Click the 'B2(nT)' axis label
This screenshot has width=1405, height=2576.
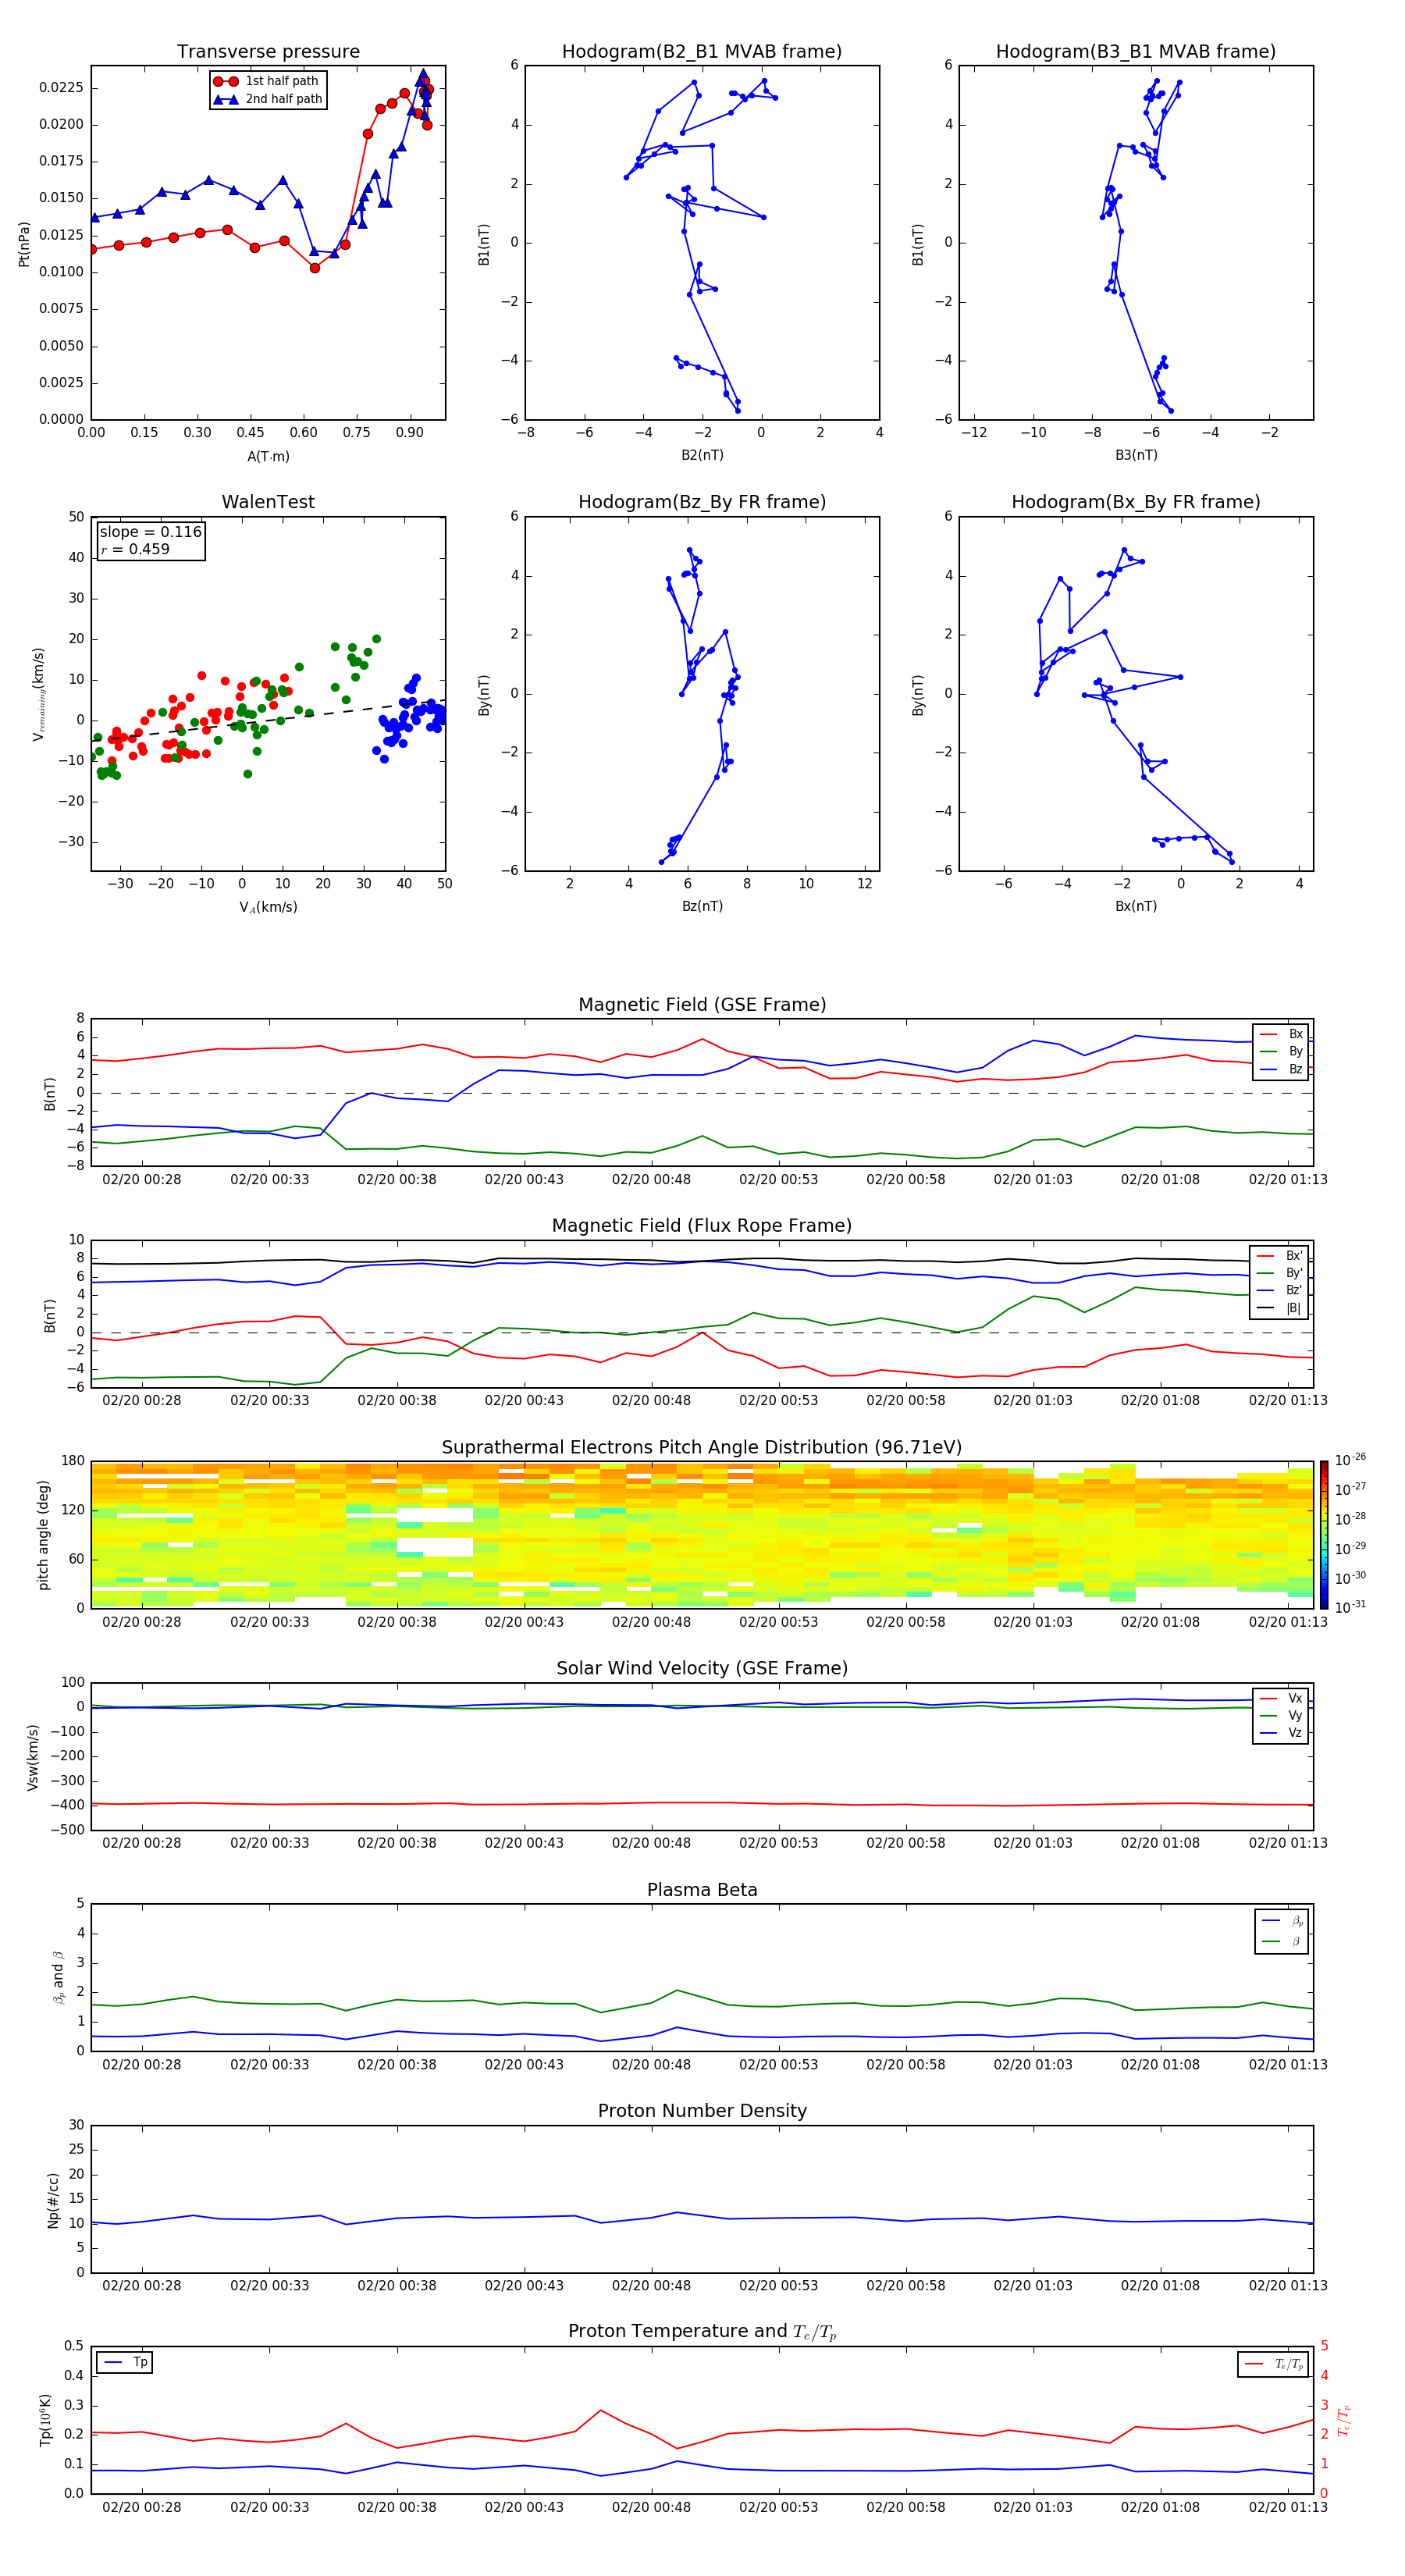pyautogui.click(x=702, y=455)
